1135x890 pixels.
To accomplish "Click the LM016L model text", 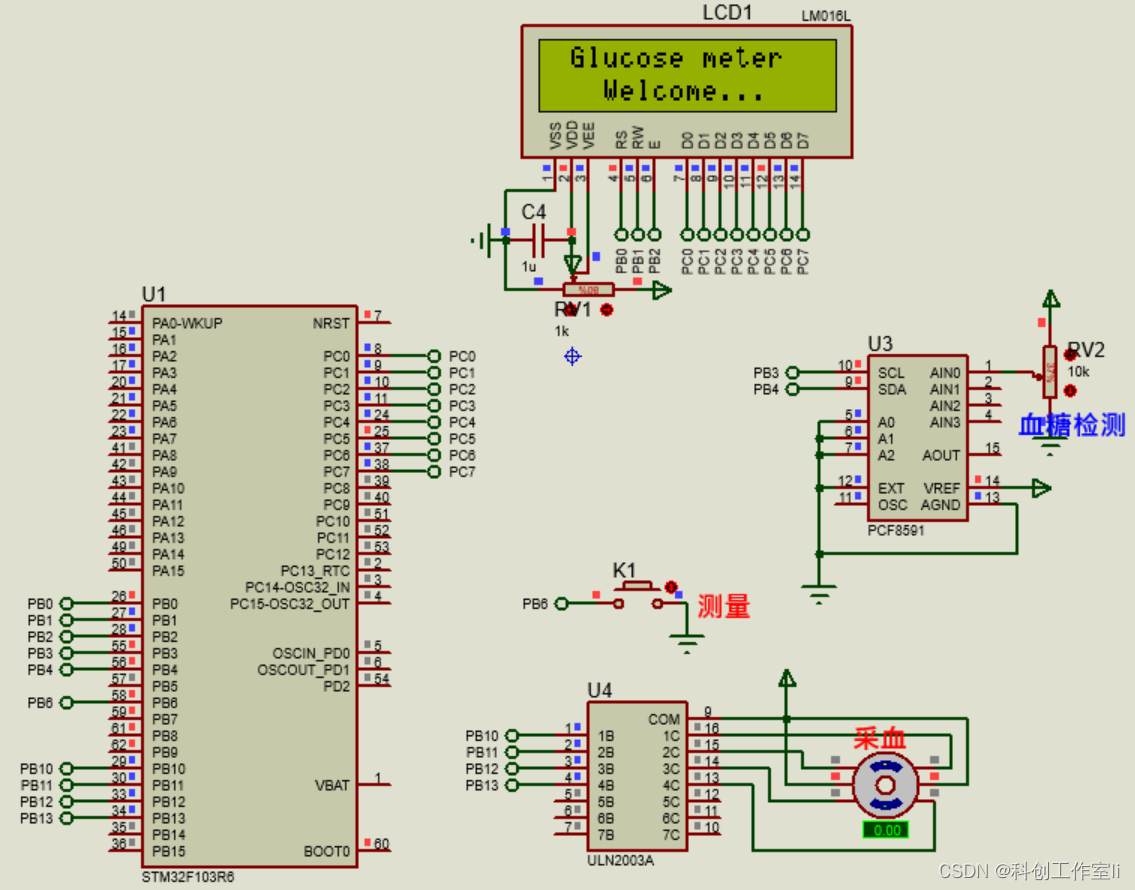I will 826,16.
